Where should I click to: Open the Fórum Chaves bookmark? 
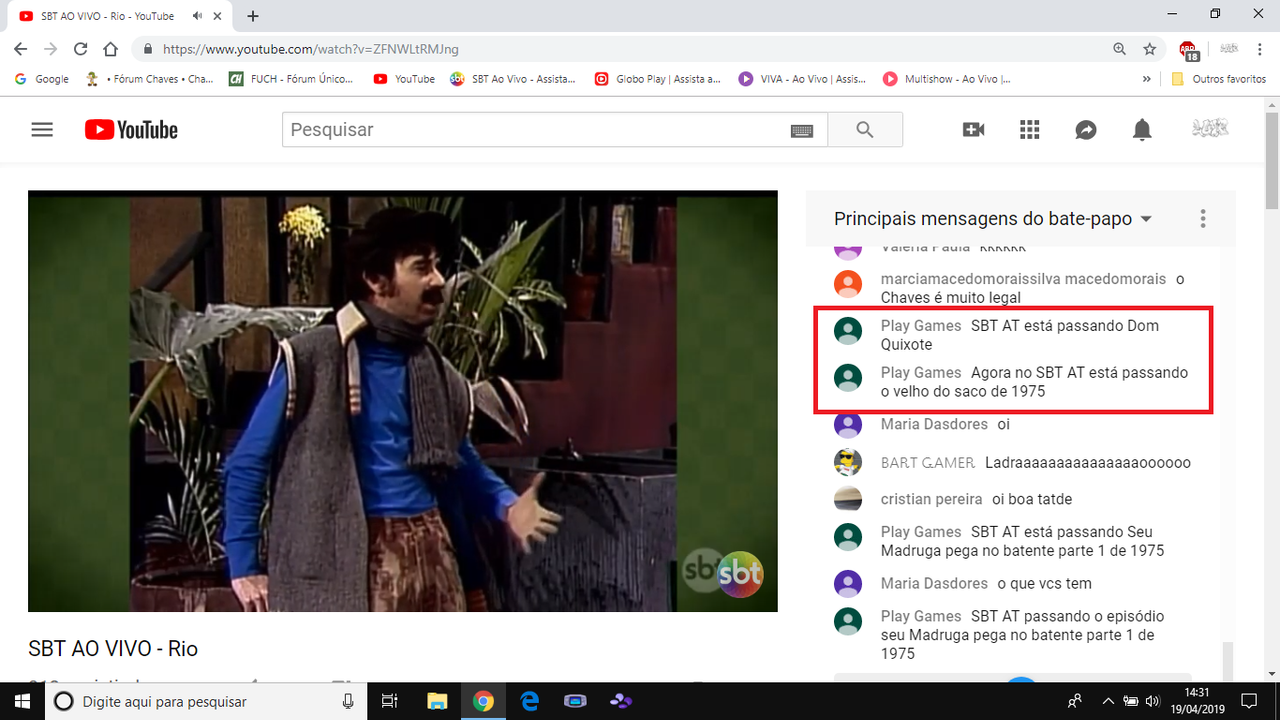click(x=150, y=79)
